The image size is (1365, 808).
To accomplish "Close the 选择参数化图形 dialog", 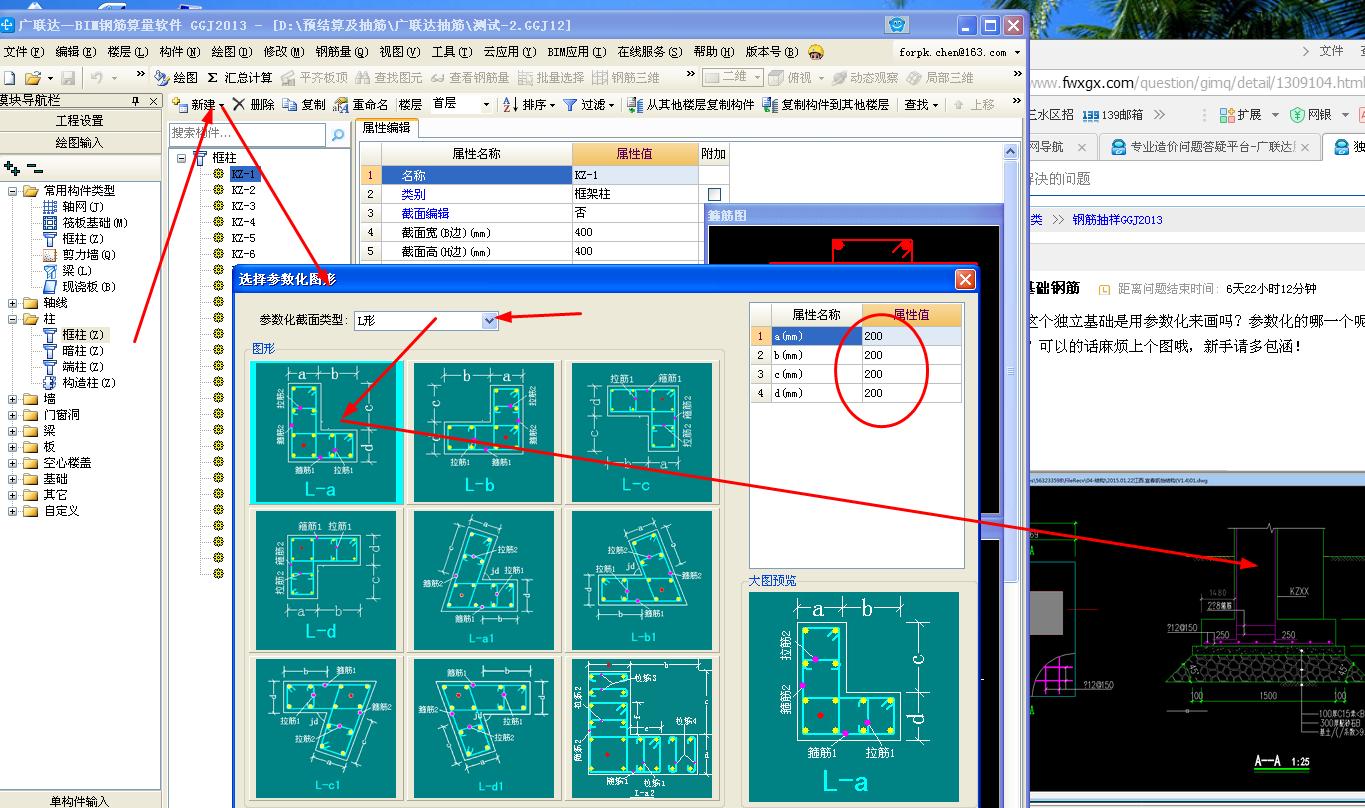I will pyautogui.click(x=965, y=279).
